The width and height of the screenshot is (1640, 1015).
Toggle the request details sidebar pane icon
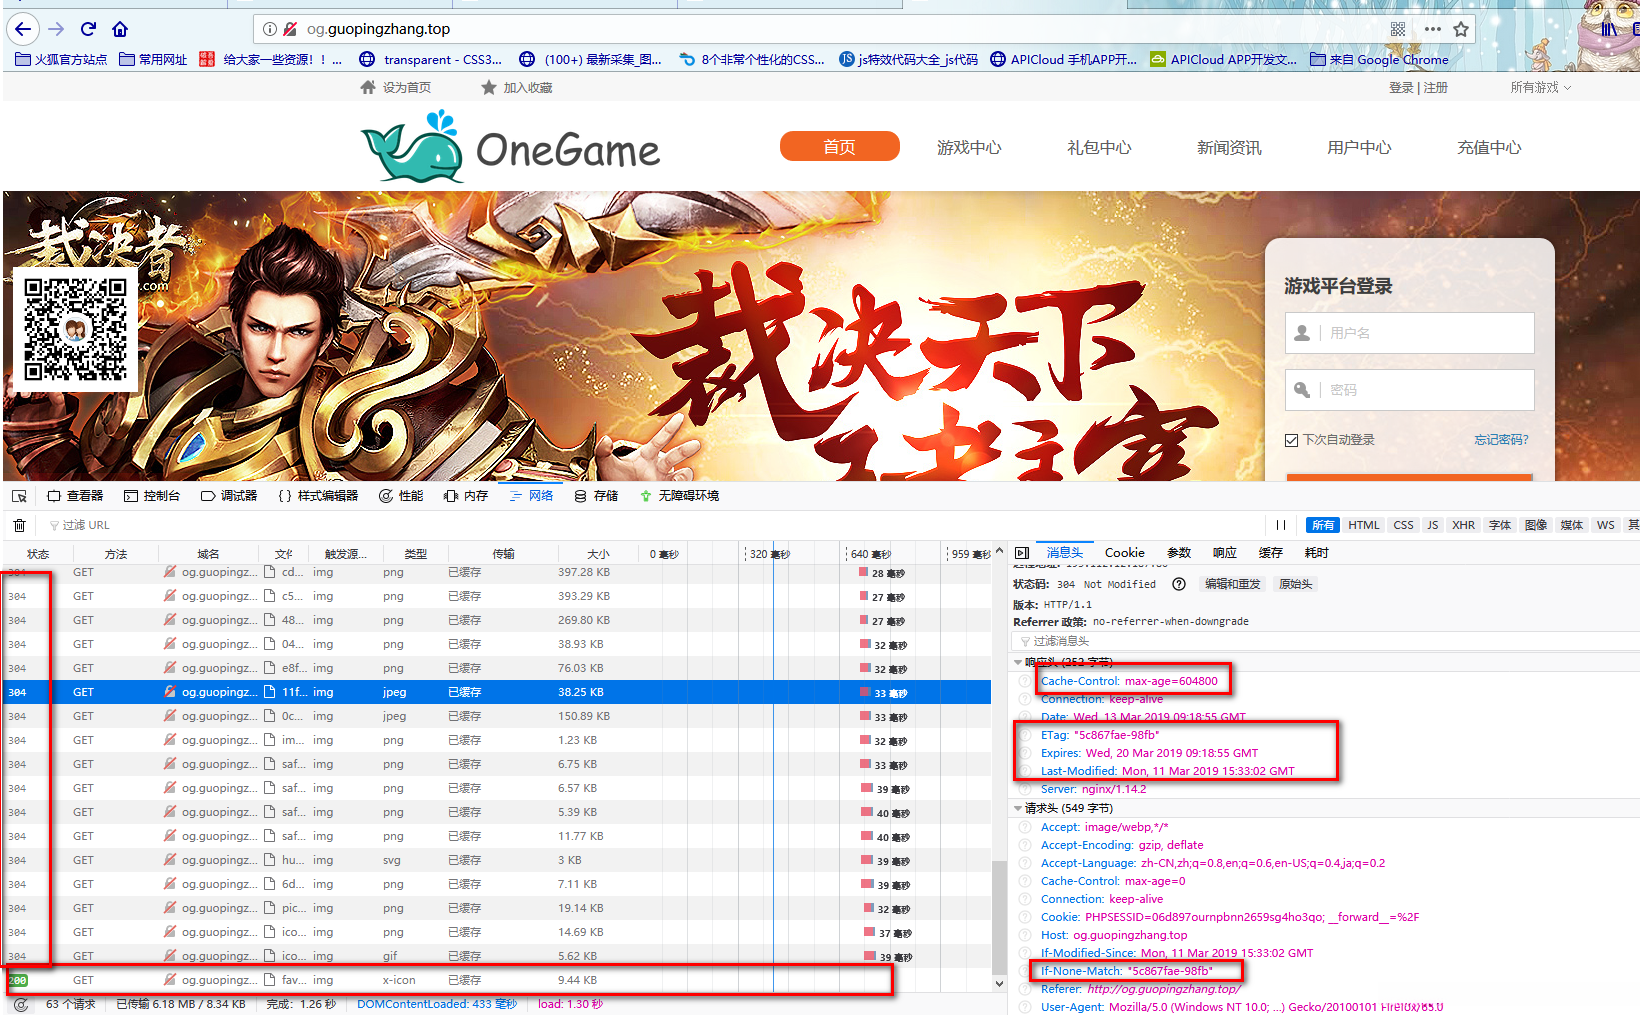(1021, 553)
